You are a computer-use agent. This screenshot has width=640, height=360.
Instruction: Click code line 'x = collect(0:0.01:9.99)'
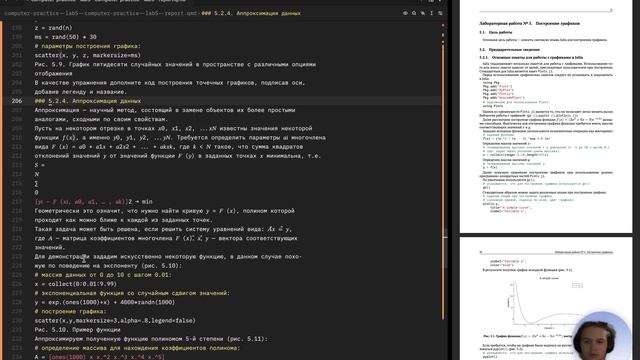coord(76,284)
